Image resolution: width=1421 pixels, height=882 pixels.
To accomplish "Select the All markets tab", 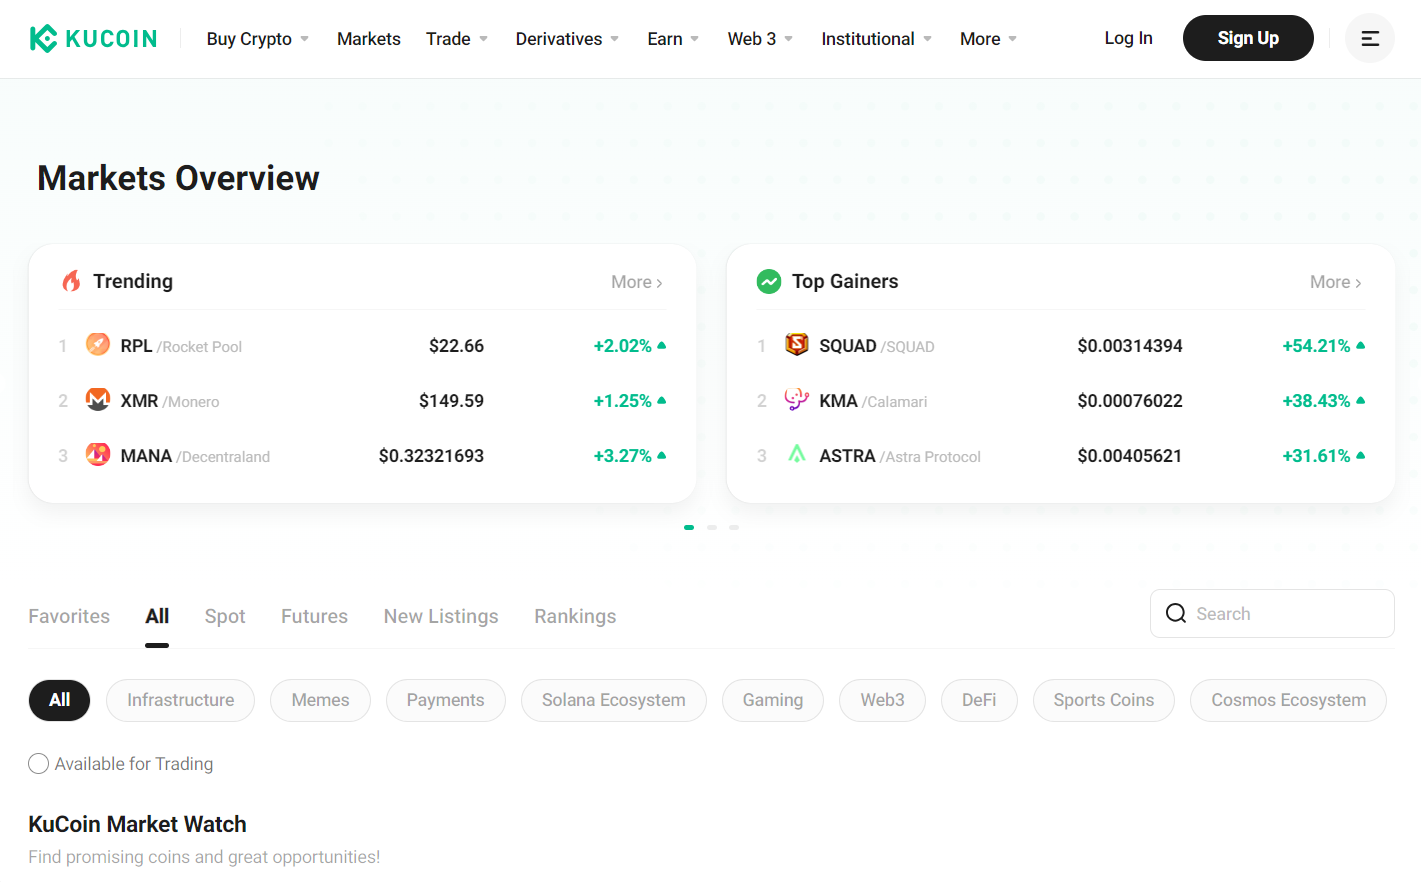I will [157, 616].
